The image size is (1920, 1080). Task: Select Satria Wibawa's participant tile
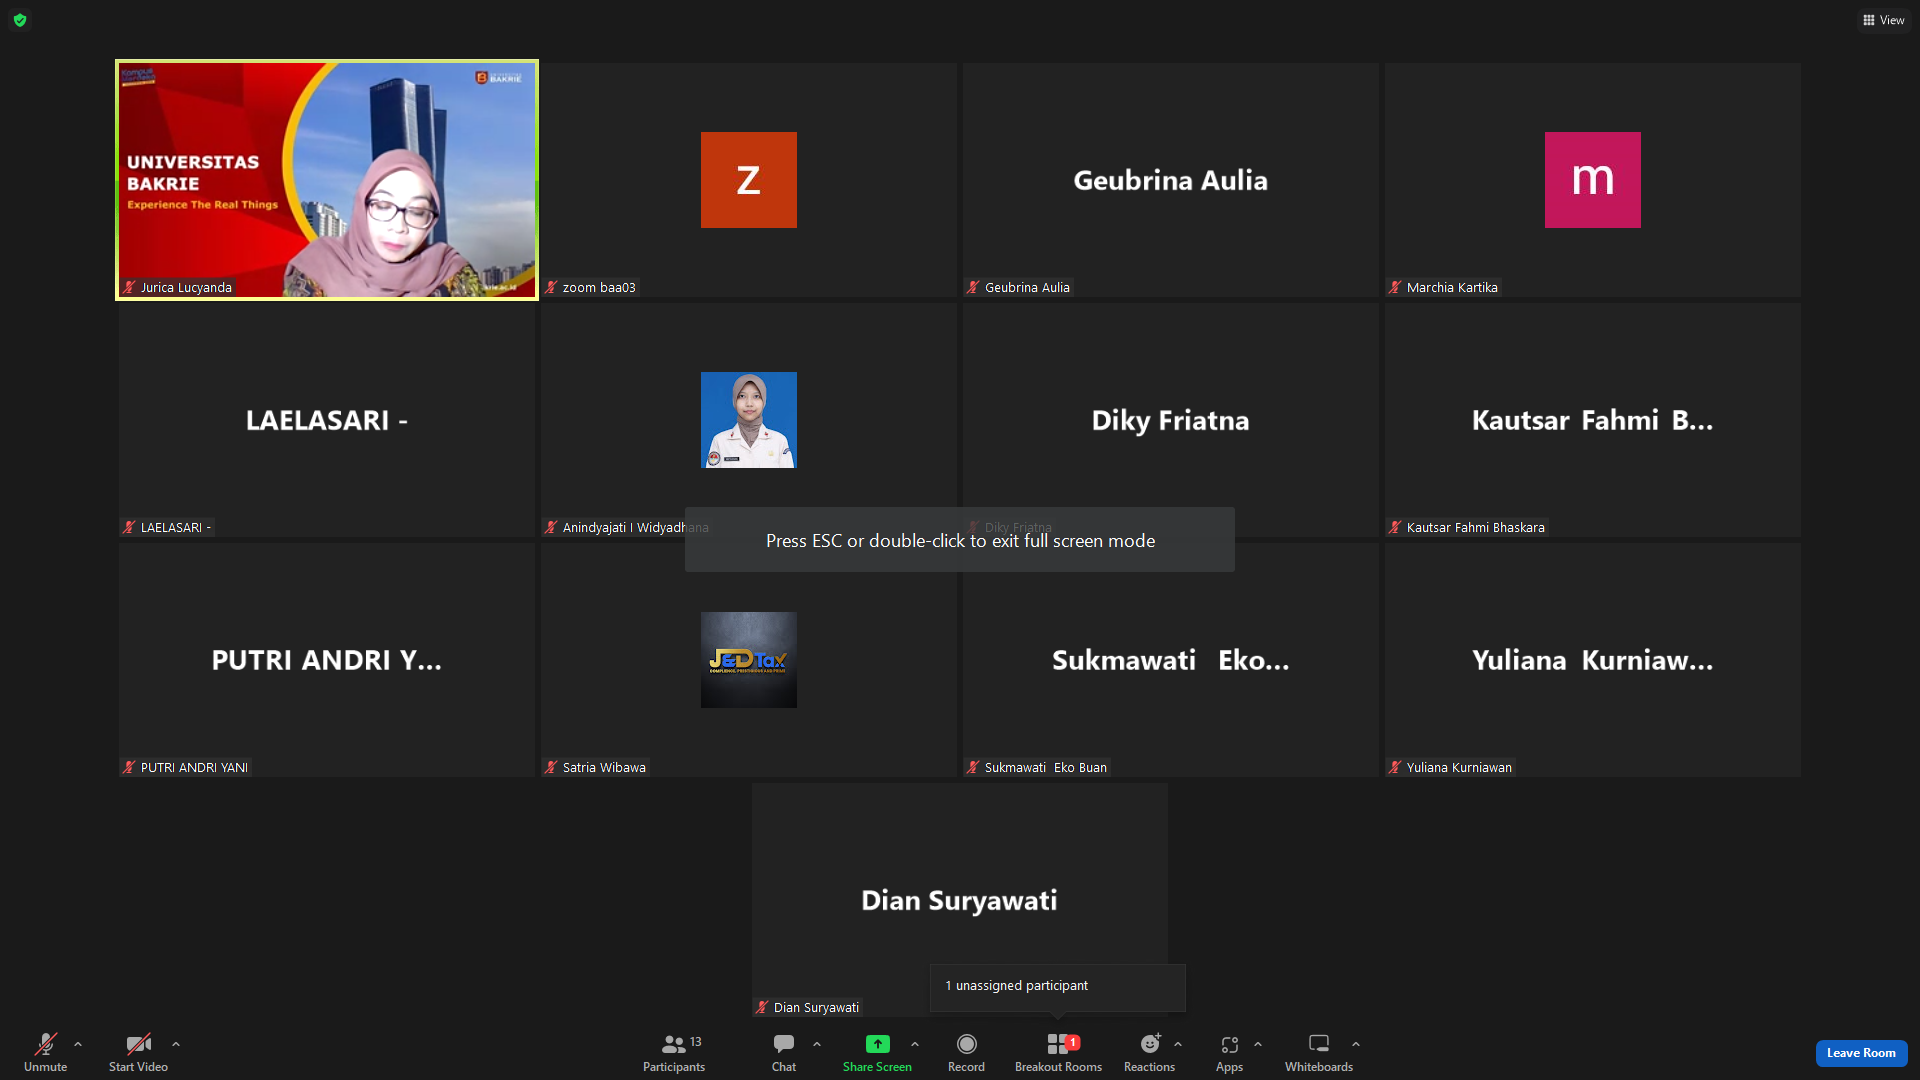(749, 660)
